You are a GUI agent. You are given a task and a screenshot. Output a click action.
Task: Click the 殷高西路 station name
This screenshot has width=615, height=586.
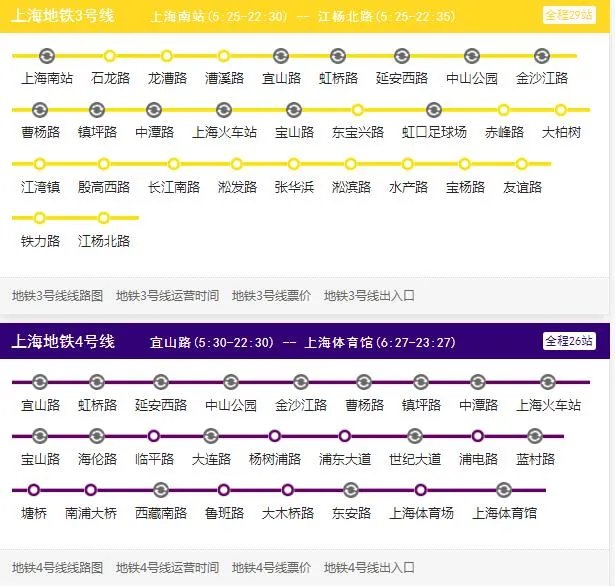pos(104,187)
